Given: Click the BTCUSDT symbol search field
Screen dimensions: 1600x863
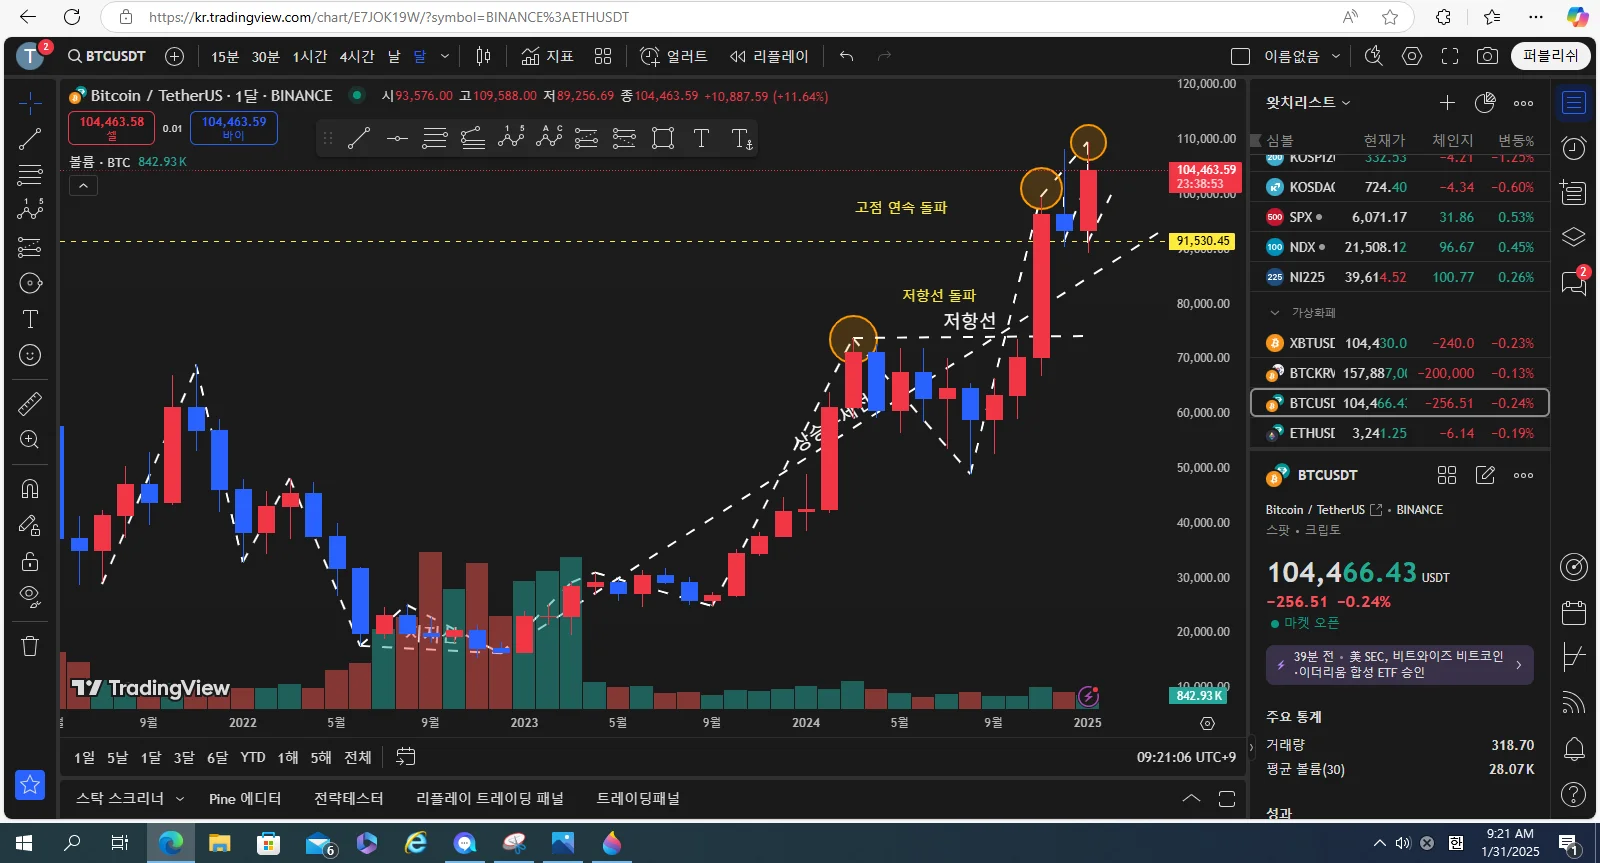Looking at the screenshot, I should pos(107,56).
